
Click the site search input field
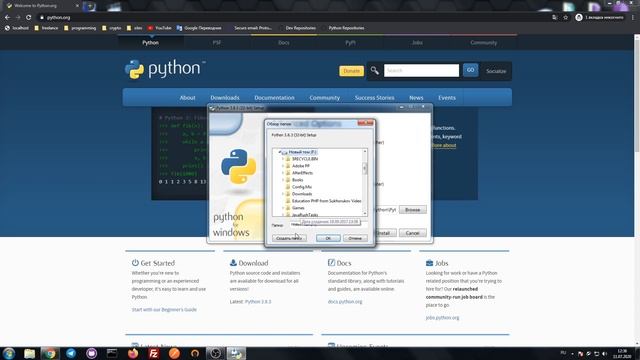pyautogui.click(x=421, y=71)
